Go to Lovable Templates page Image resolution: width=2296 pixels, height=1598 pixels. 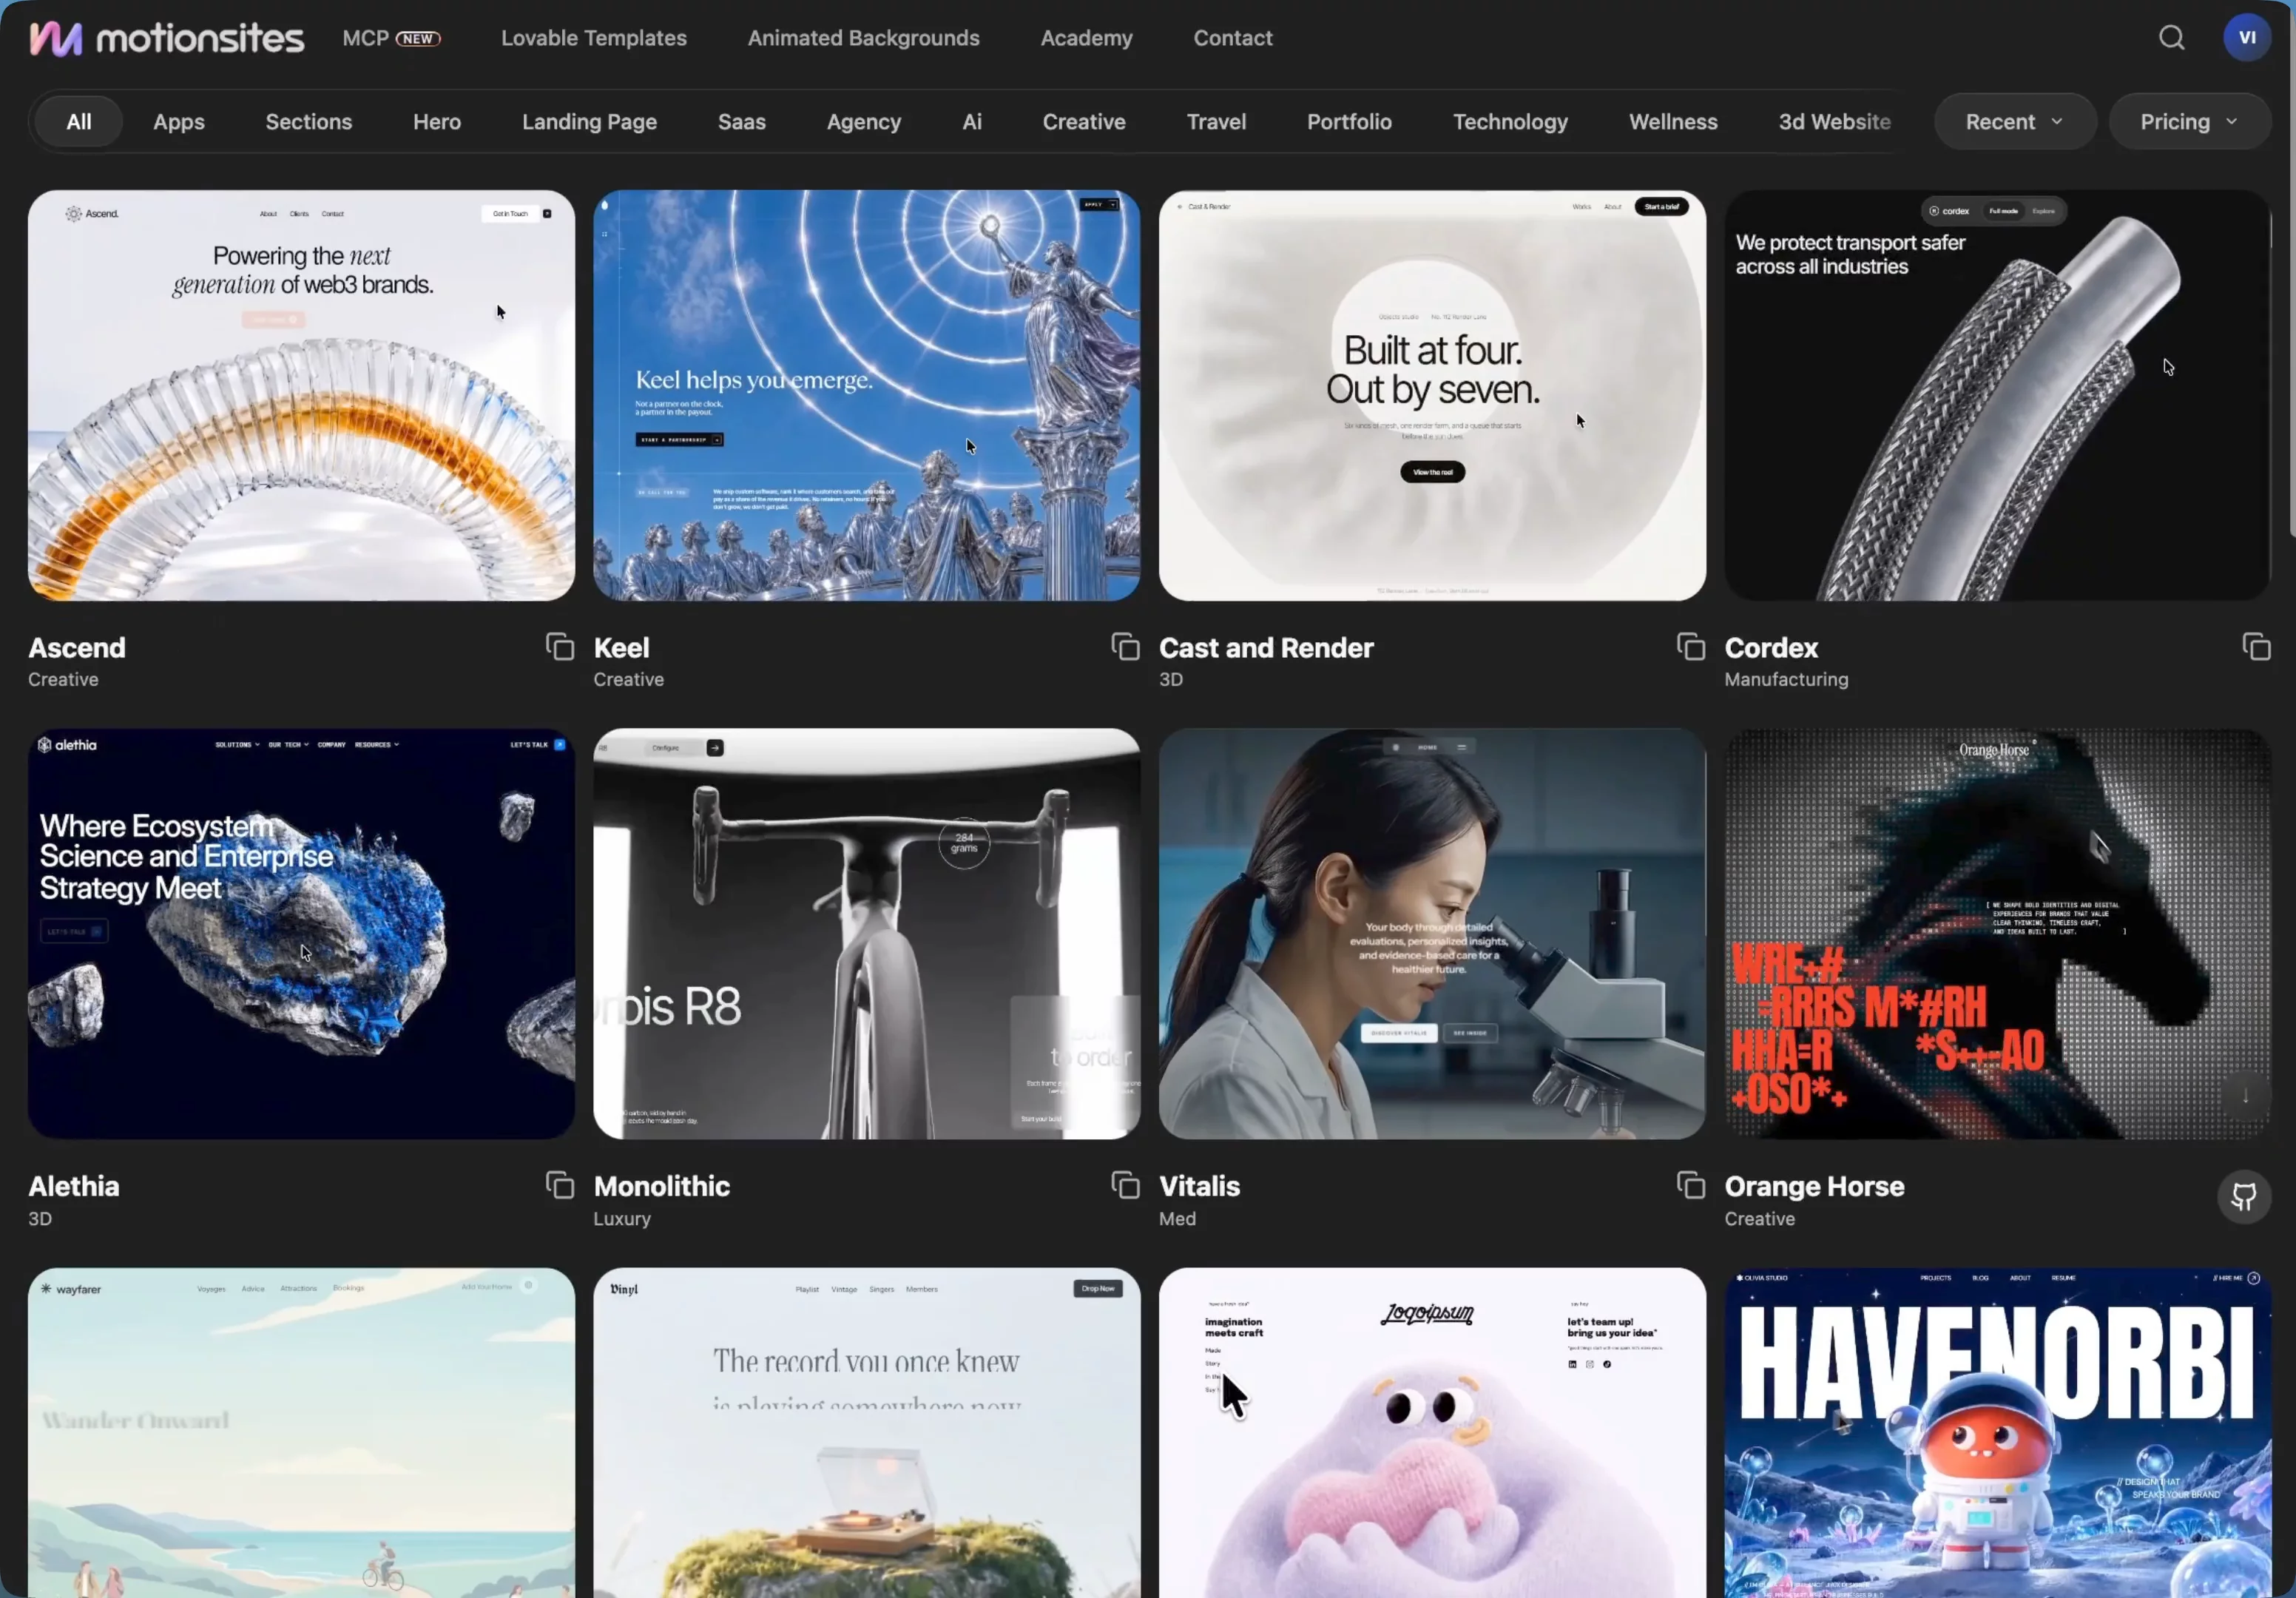click(594, 38)
